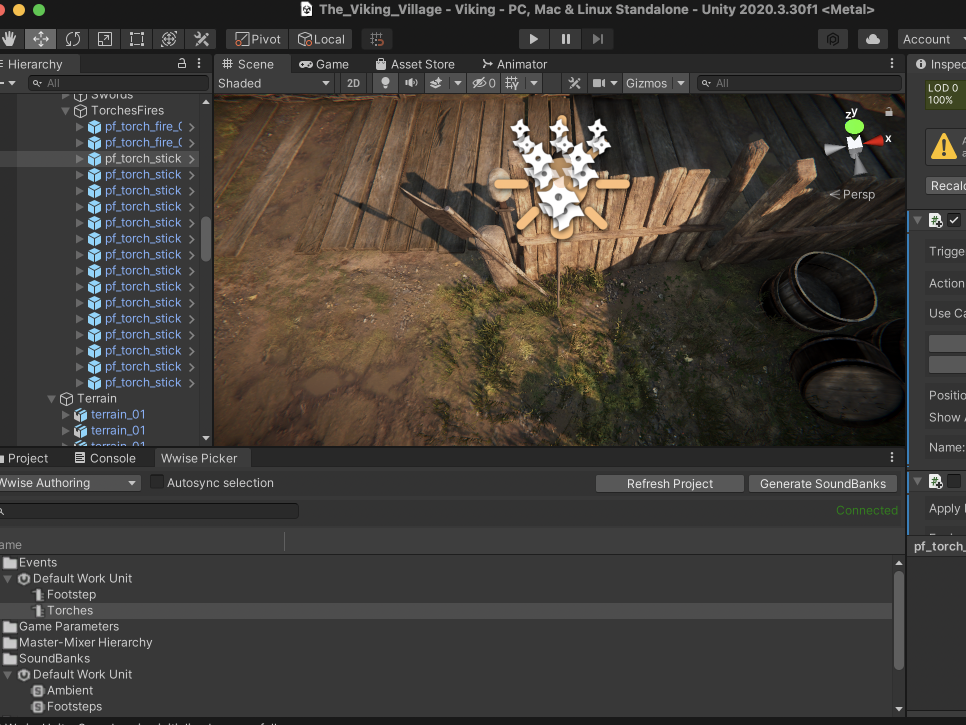966x725 pixels.
Task: Switch to the Console tab
Action: click(x=105, y=458)
